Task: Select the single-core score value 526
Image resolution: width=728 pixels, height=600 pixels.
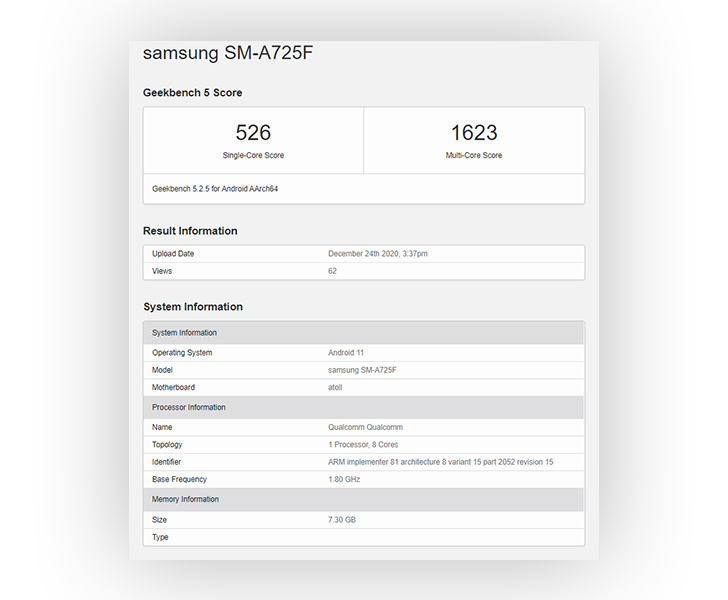Action: [x=253, y=132]
